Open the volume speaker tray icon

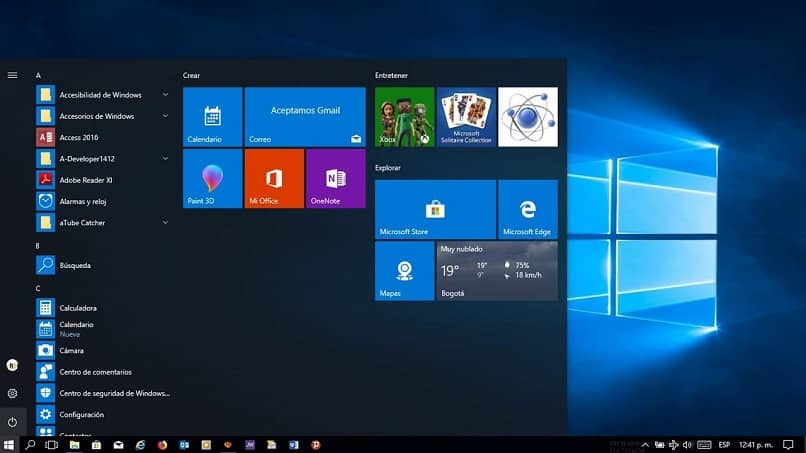(x=687, y=445)
